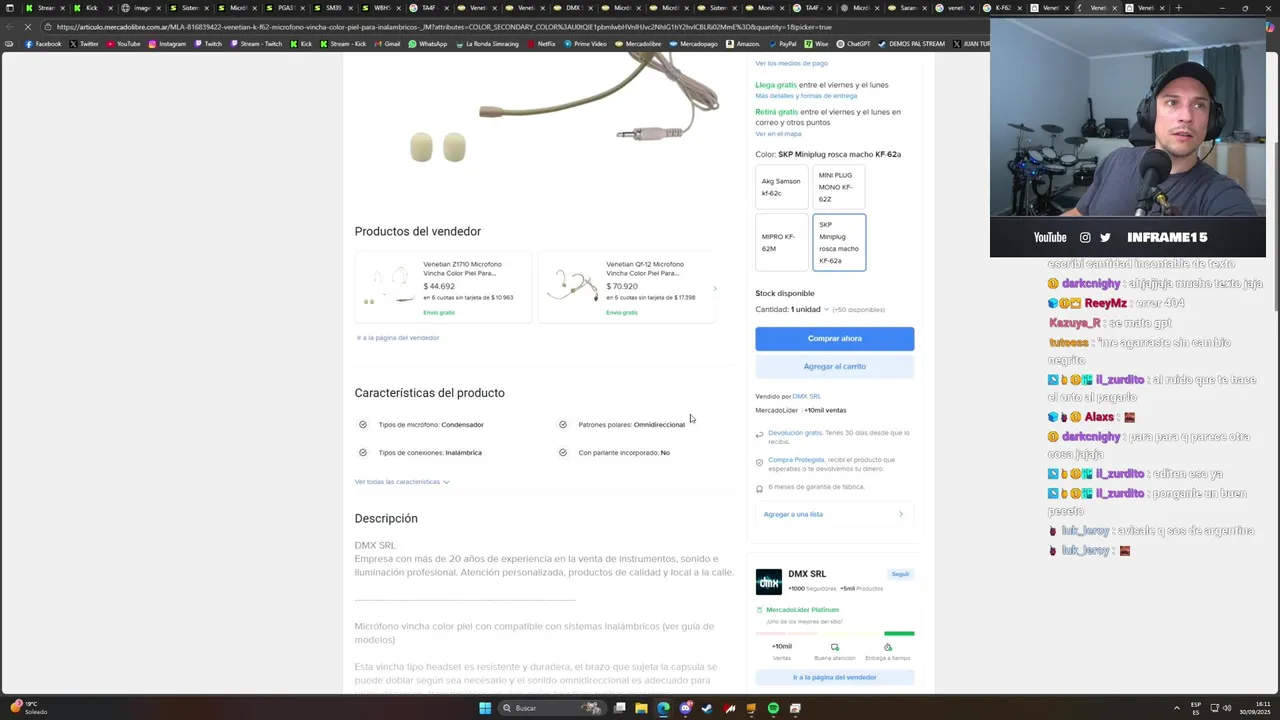Open the Twitter bookmark
This screenshot has height=720, width=1280.
[84, 44]
